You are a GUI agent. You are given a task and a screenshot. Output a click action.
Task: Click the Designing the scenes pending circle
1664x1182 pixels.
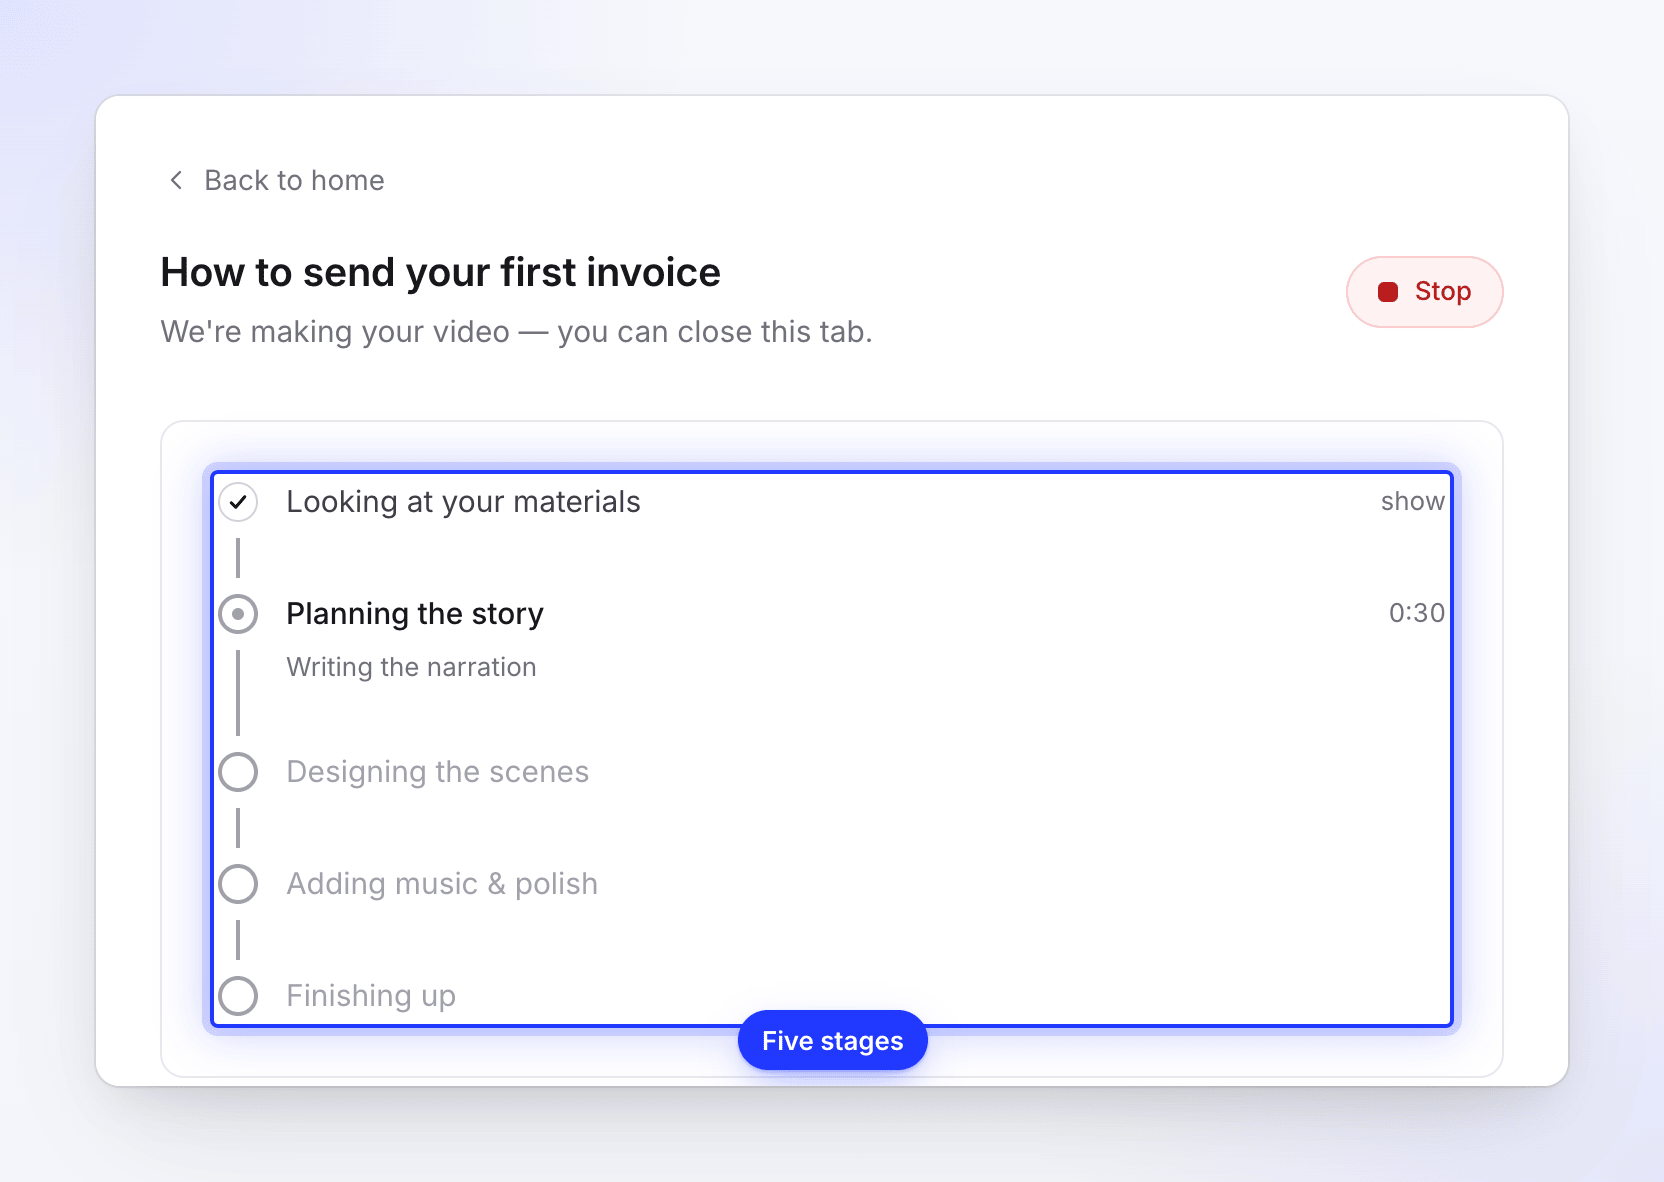pyautogui.click(x=238, y=772)
